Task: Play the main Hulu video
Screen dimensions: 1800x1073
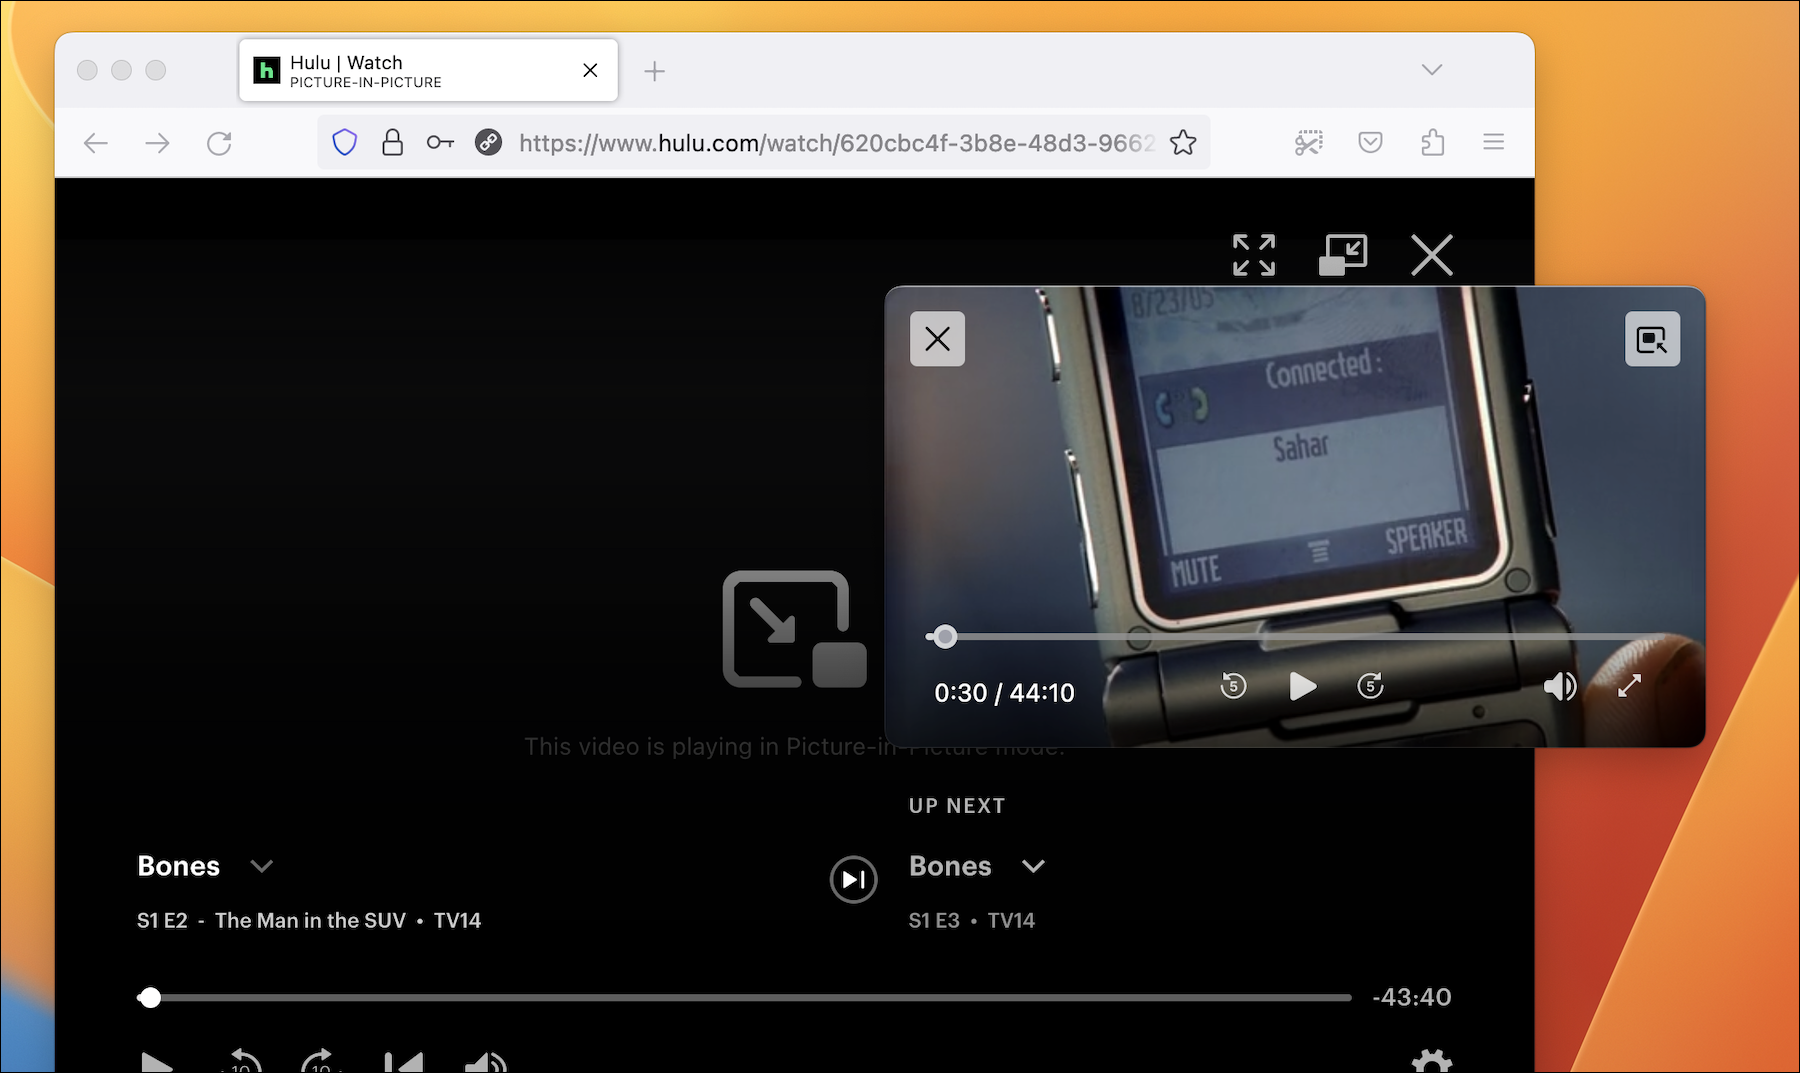Action: tap(156, 1063)
